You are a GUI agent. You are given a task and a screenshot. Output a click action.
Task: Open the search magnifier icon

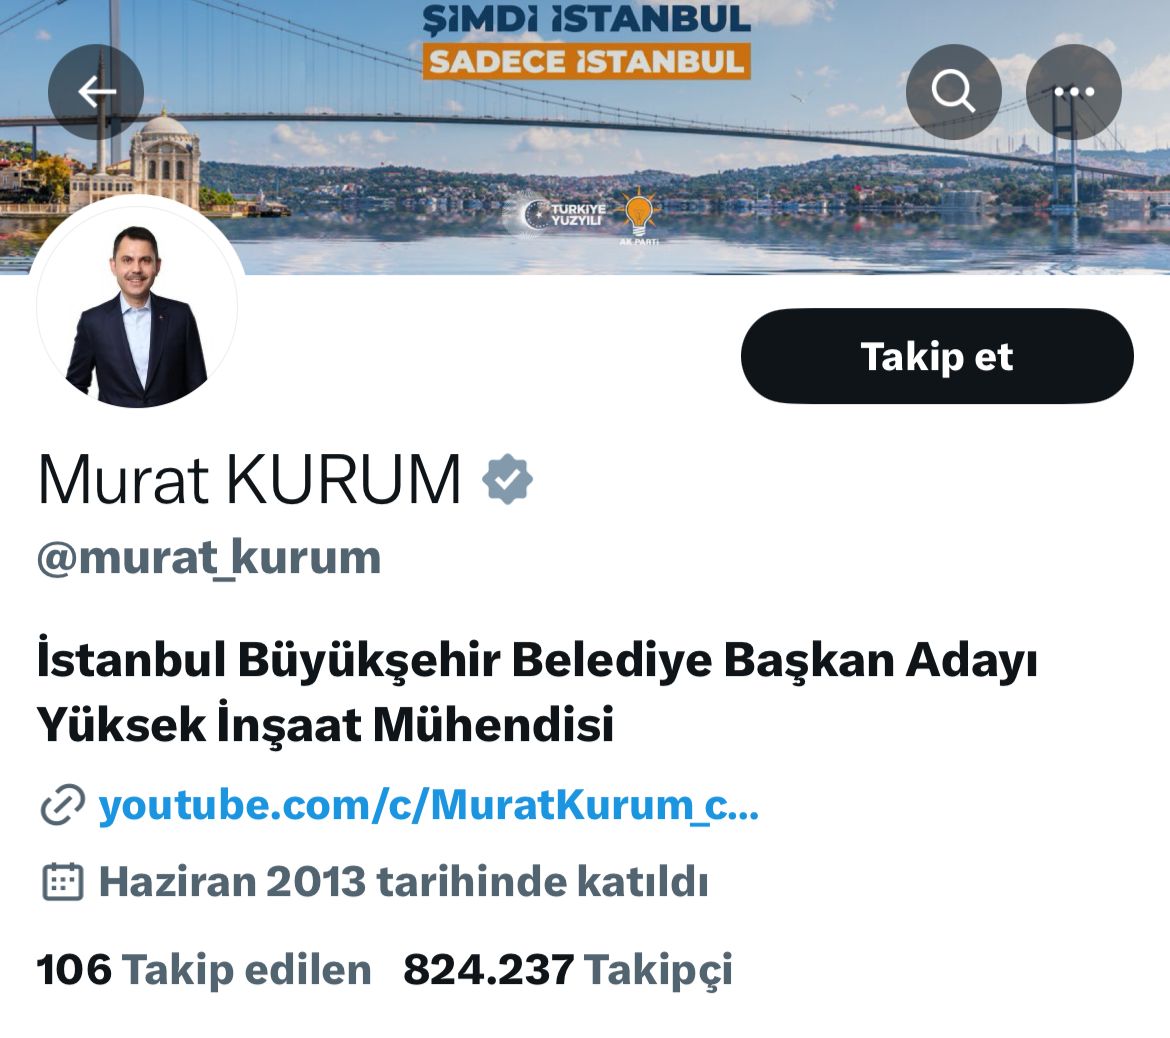[953, 92]
